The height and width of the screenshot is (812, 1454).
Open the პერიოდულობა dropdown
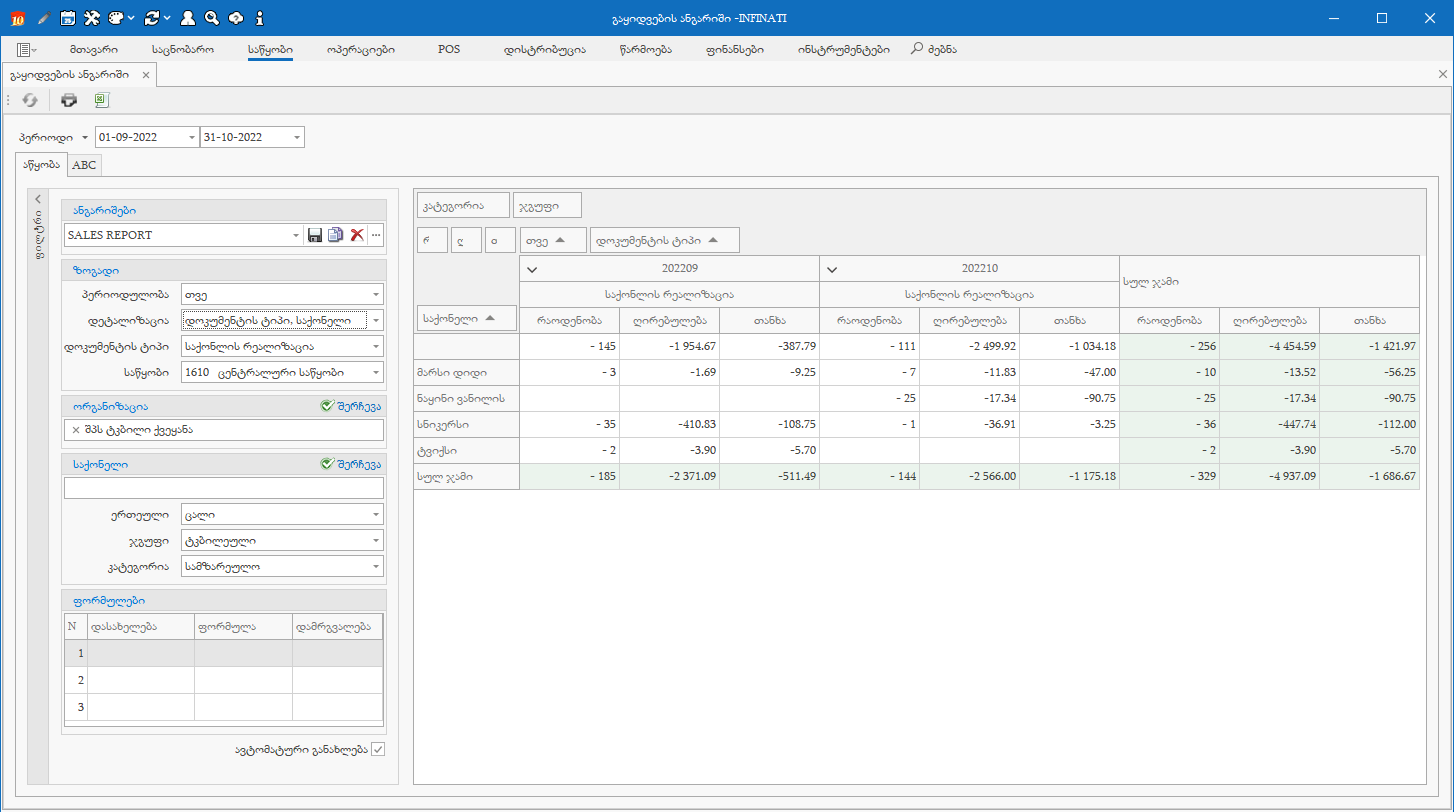(376, 295)
